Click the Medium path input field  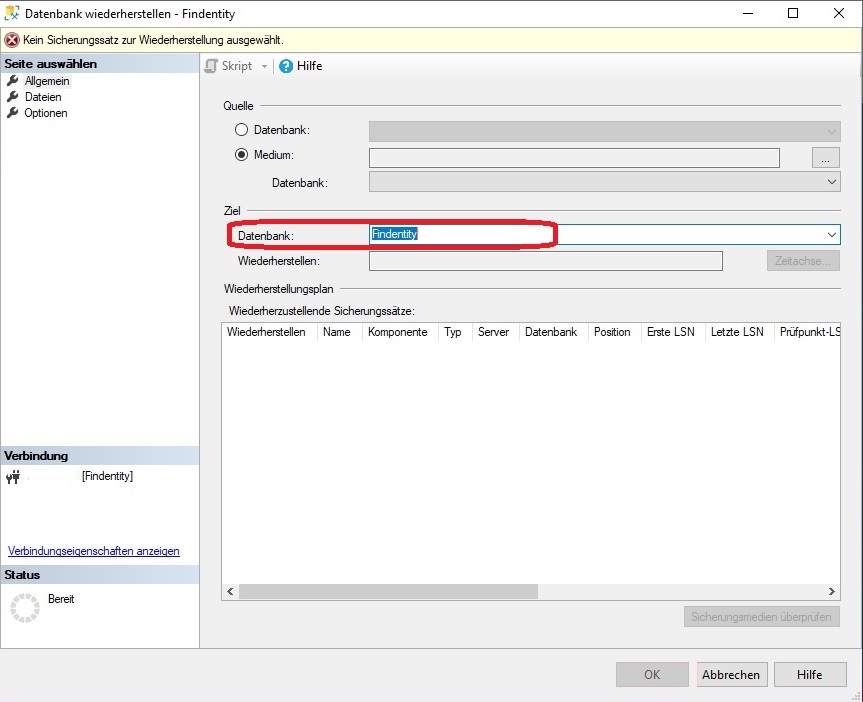tap(574, 158)
